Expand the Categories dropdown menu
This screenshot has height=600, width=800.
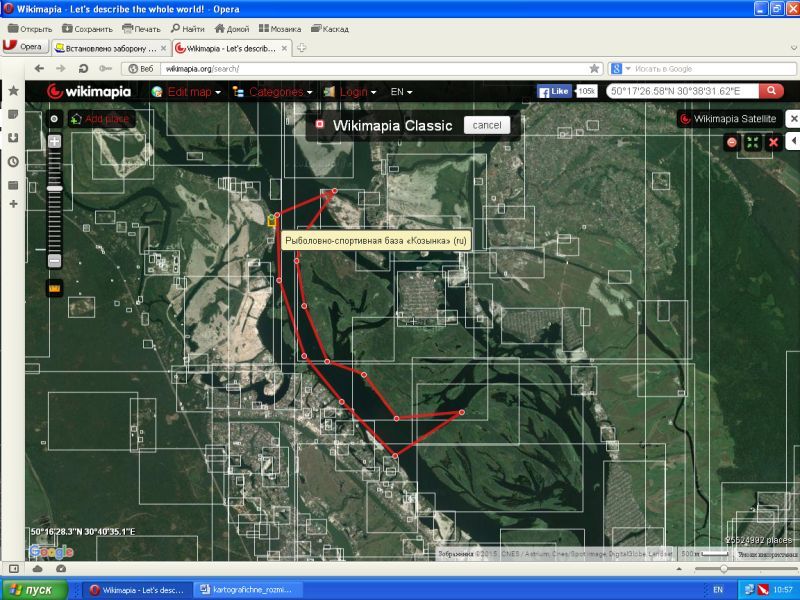pyautogui.click(x=272, y=91)
